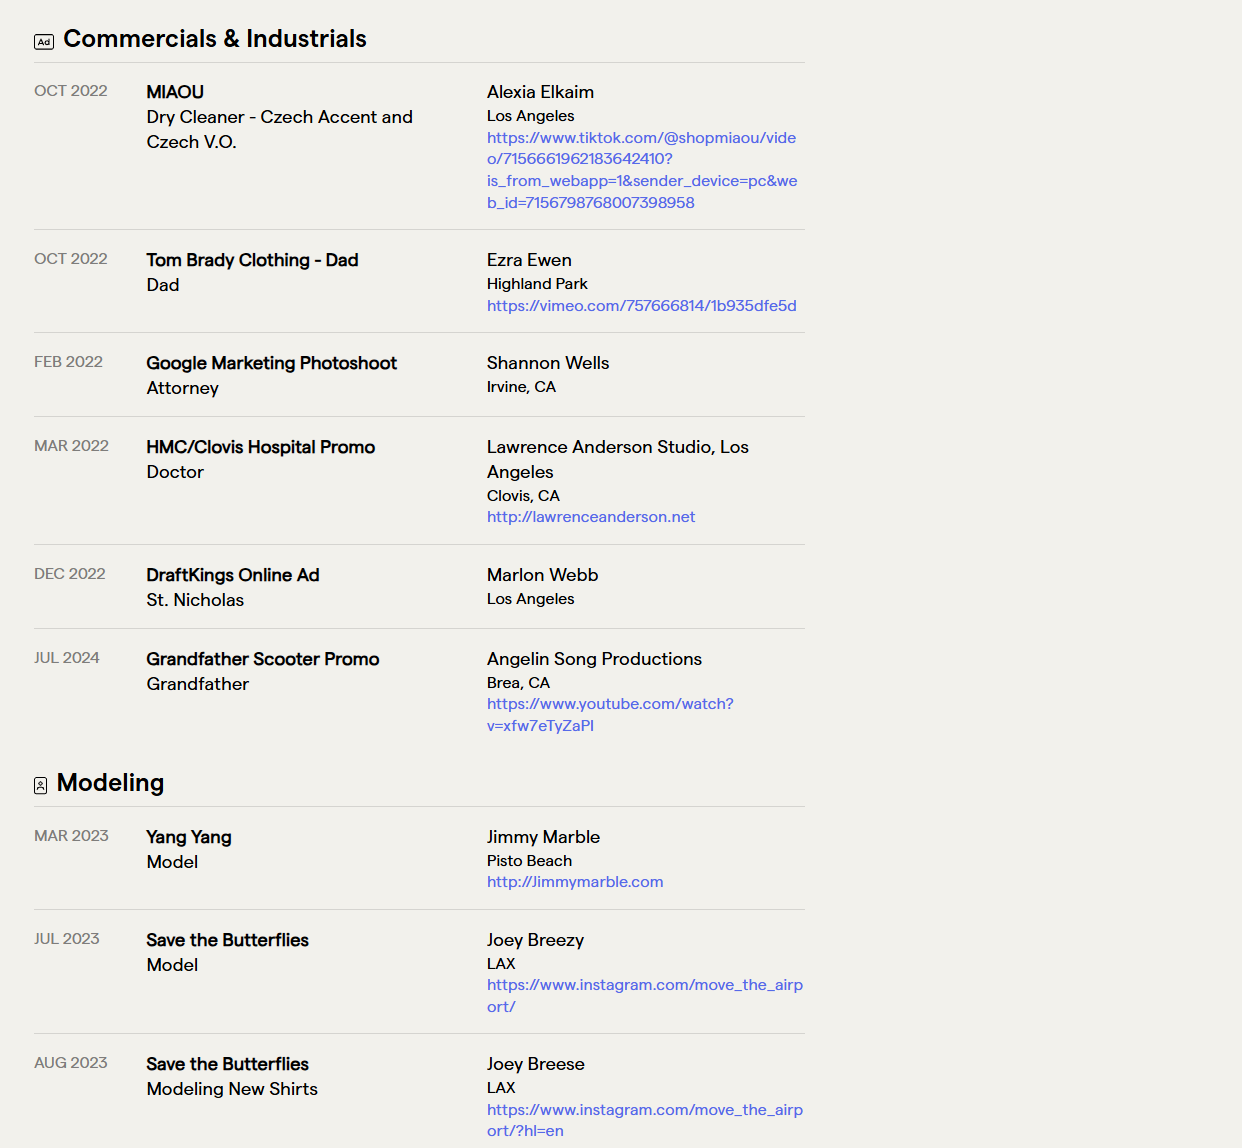
Task: Click the Doctor role text
Action: [x=175, y=472]
